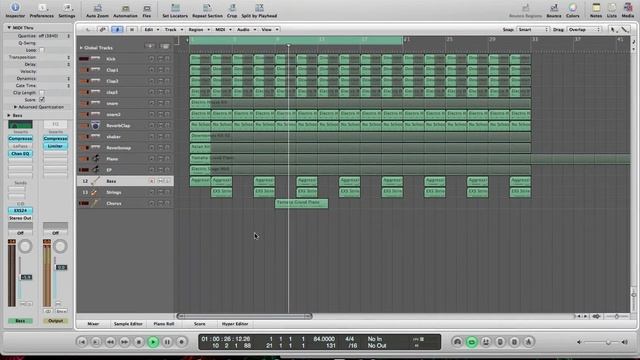
Task: Switch to the Score tab
Action: click(x=200, y=324)
